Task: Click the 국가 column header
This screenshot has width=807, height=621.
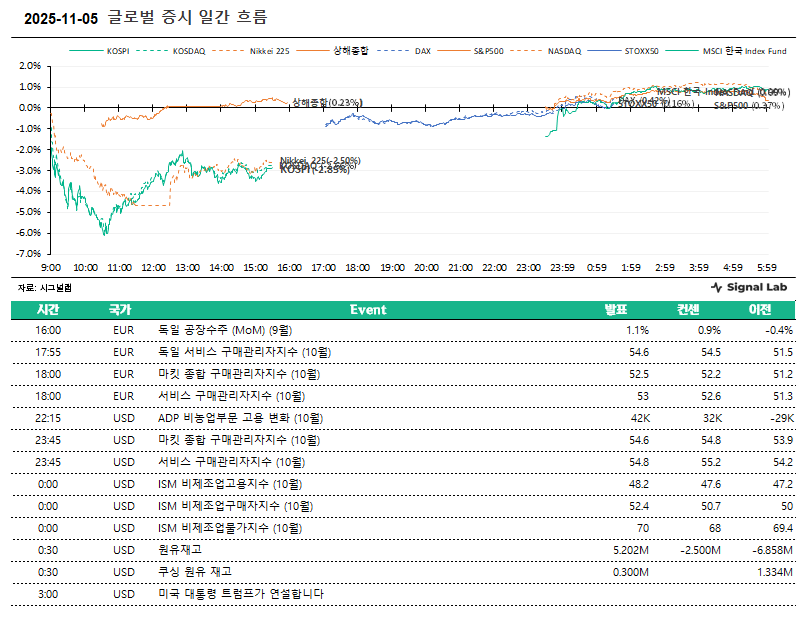Action: (120, 310)
